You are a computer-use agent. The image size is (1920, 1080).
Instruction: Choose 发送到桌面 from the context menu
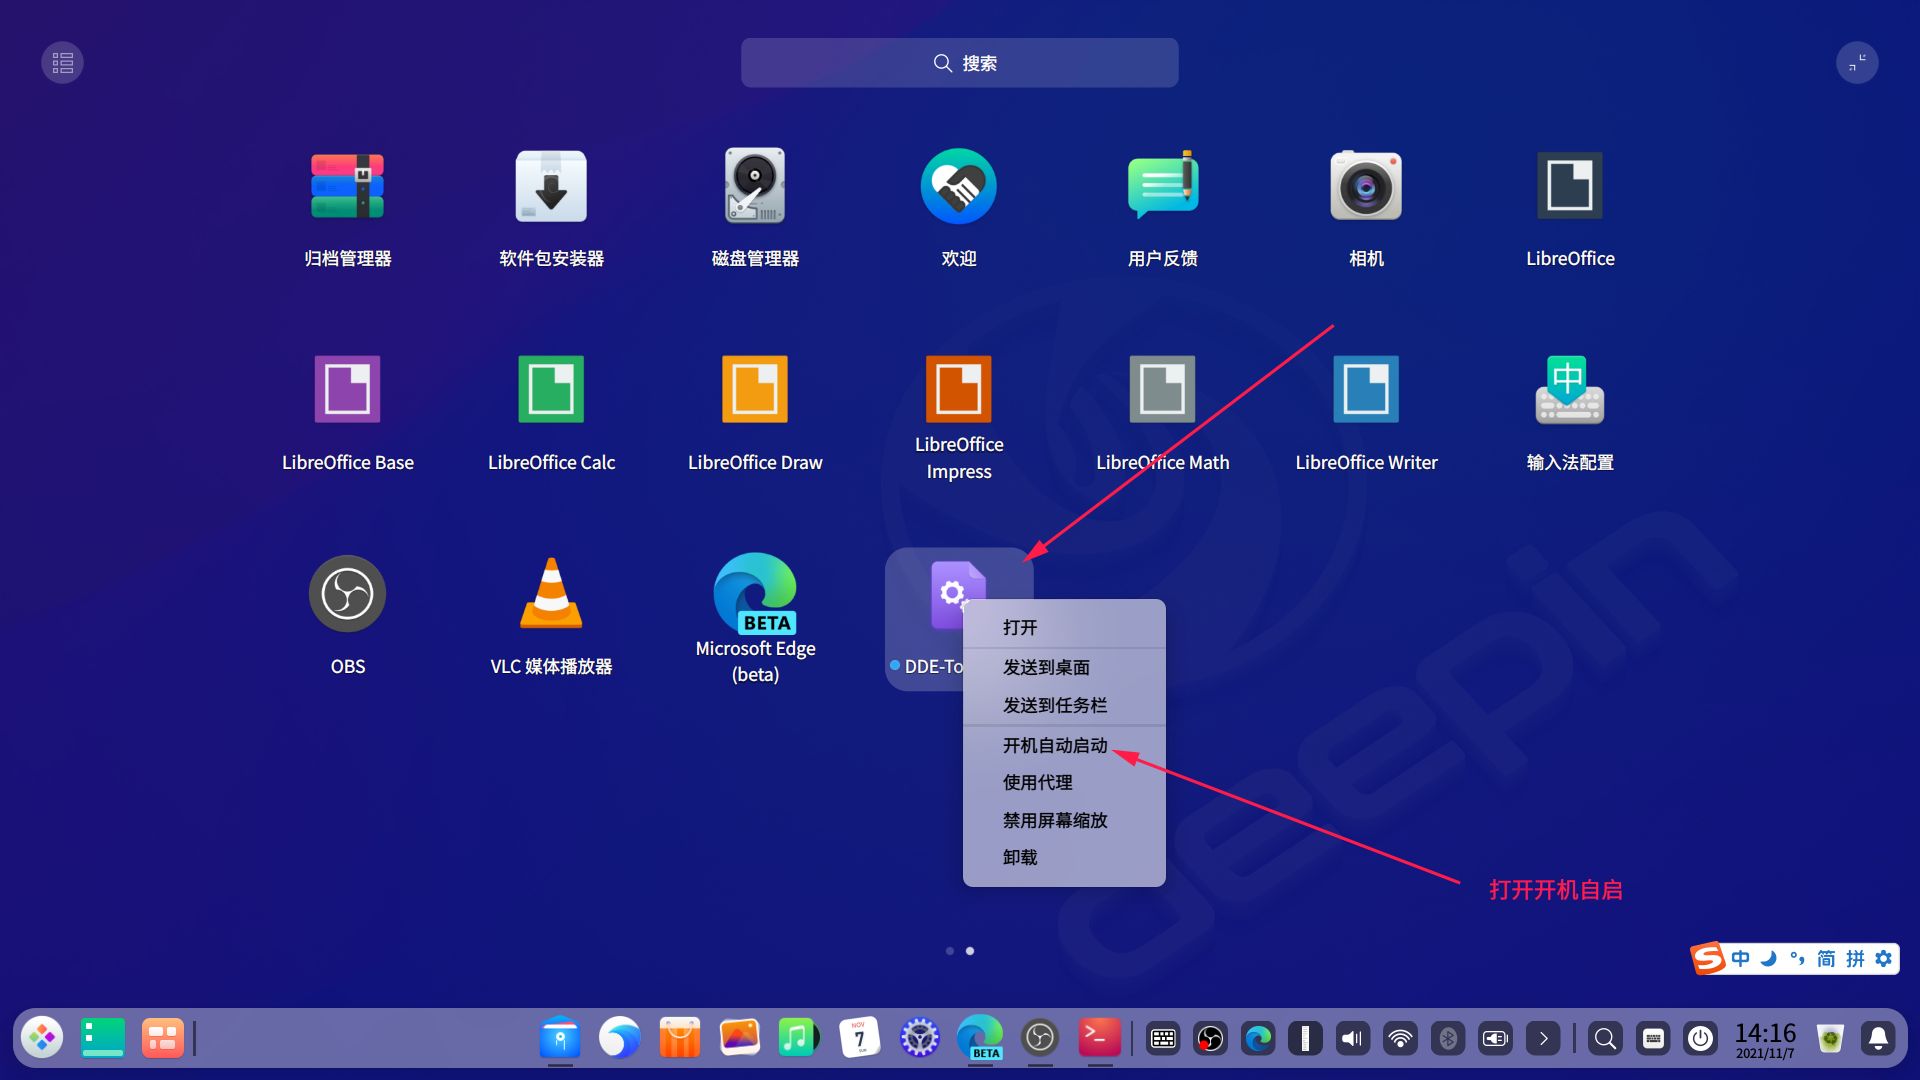(x=1046, y=667)
